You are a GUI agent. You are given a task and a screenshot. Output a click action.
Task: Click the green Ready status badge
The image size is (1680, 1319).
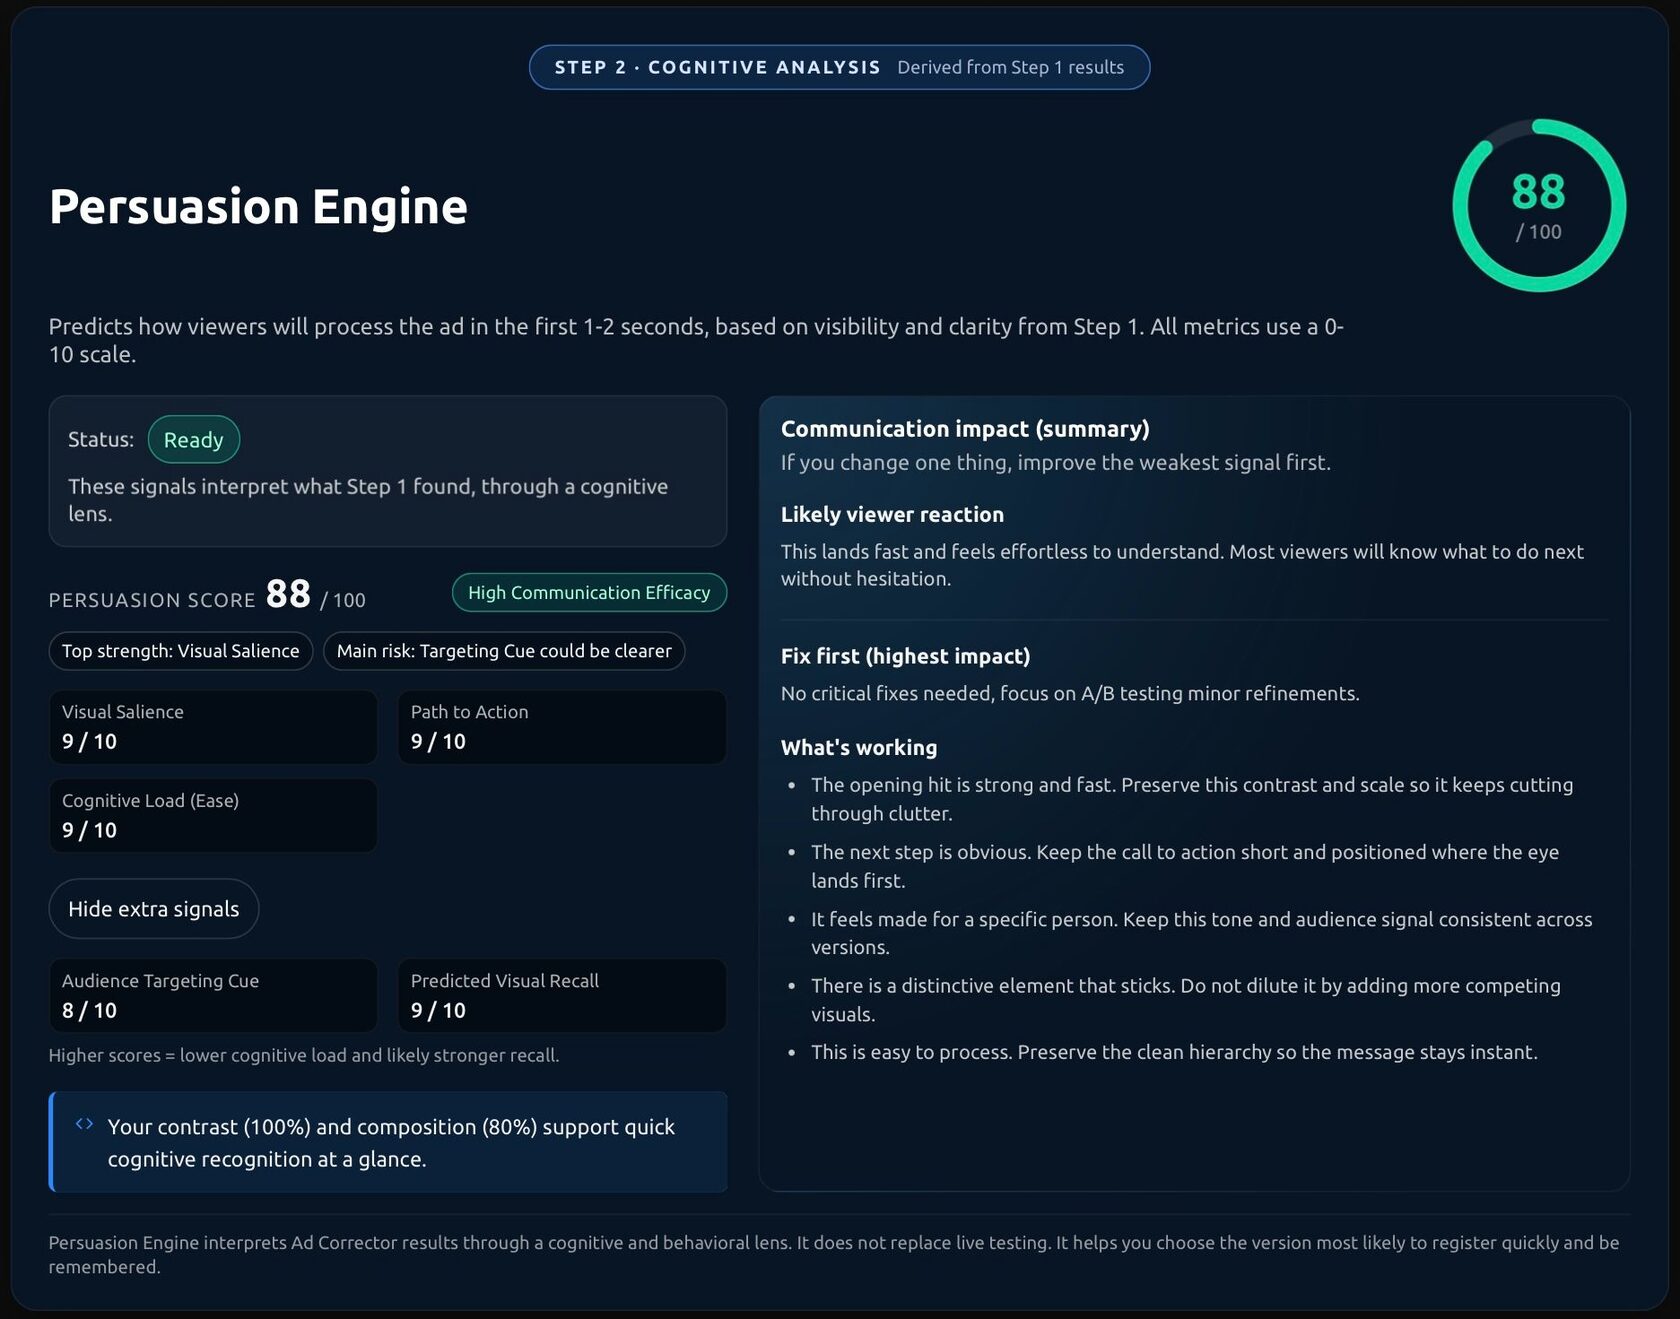[x=194, y=439]
